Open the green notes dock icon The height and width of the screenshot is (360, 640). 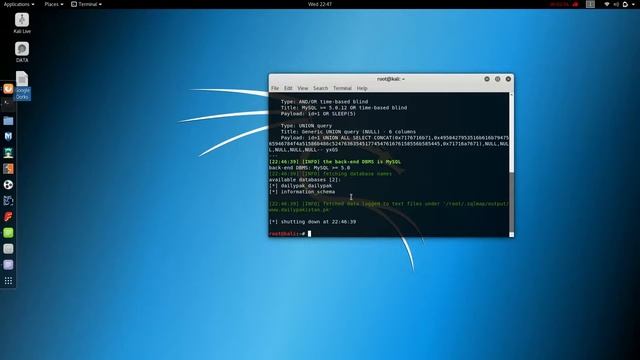(8, 233)
